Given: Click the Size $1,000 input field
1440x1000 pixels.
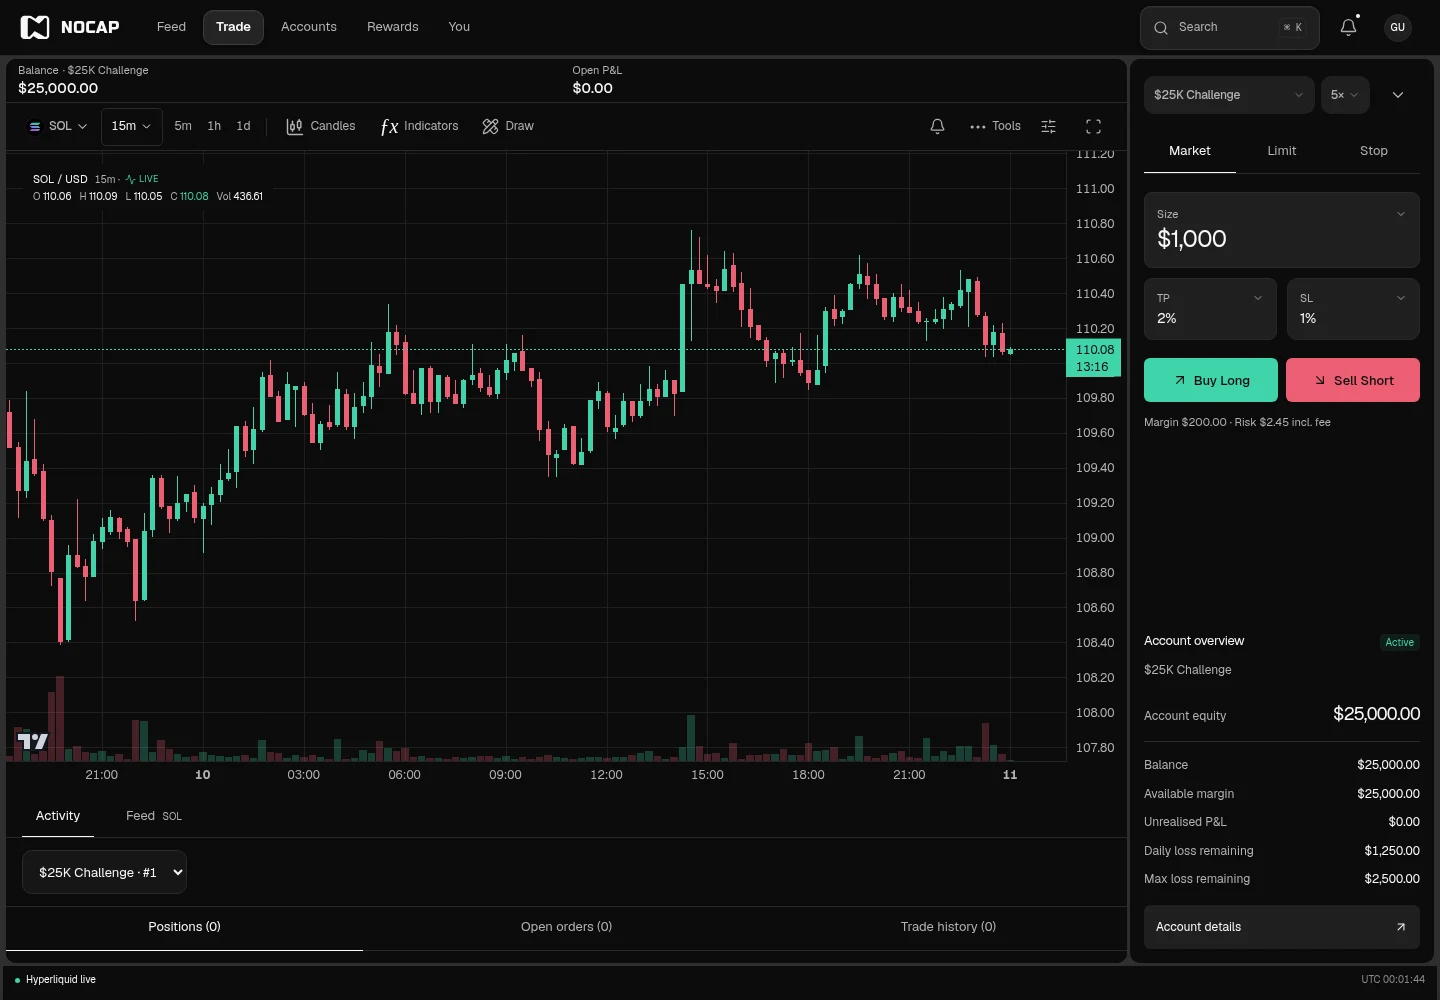Looking at the screenshot, I should pos(1282,230).
